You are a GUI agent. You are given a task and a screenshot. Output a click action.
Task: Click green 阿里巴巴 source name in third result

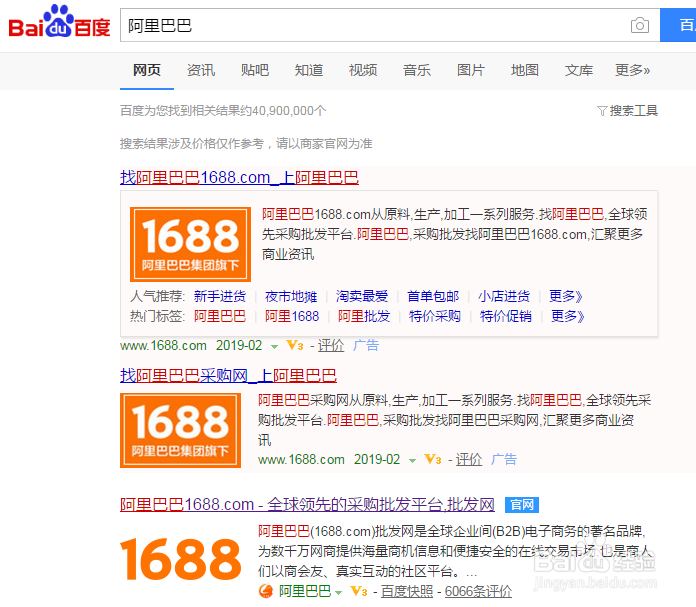pos(305,591)
